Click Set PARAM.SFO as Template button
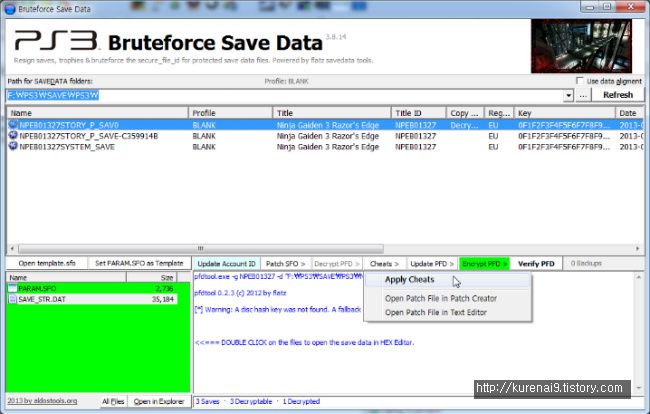This screenshot has width=650, height=414. [x=139, y=263]
